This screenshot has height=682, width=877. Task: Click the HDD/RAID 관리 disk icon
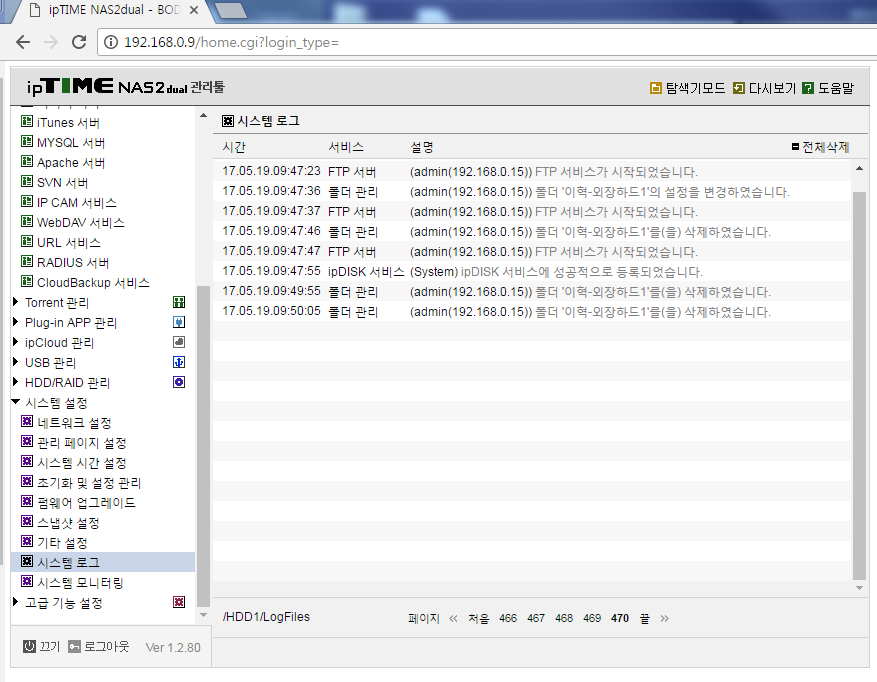tap(179, 382)
